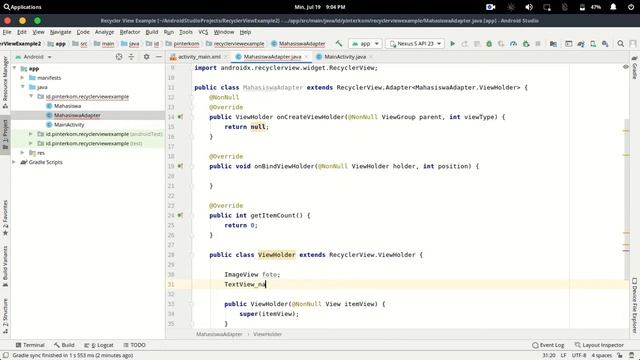Click the gutter override marker on line 19

coord(180,166)
